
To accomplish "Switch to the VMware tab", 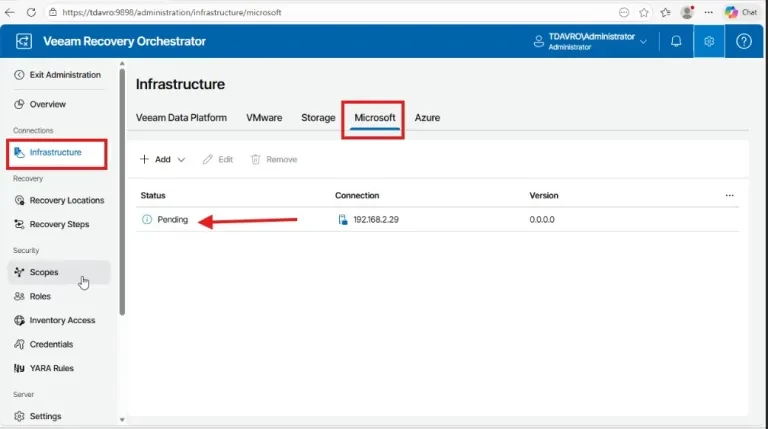I will click(264, 118).
